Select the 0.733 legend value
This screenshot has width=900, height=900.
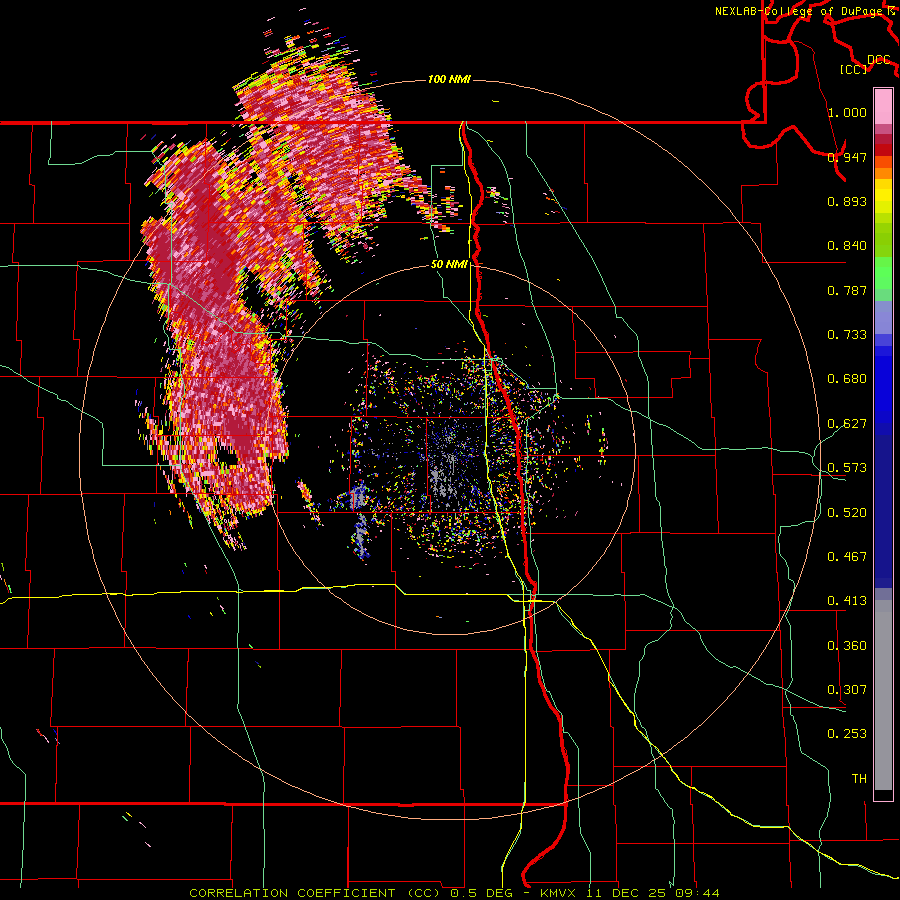click(x=847, y=335)
